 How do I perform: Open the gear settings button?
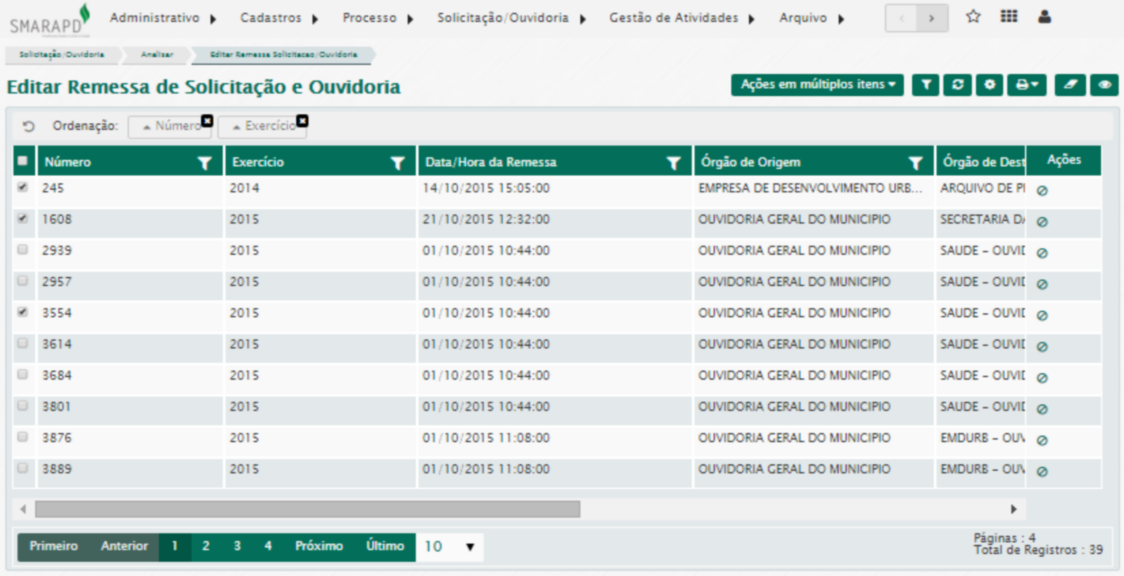(989, 86)
